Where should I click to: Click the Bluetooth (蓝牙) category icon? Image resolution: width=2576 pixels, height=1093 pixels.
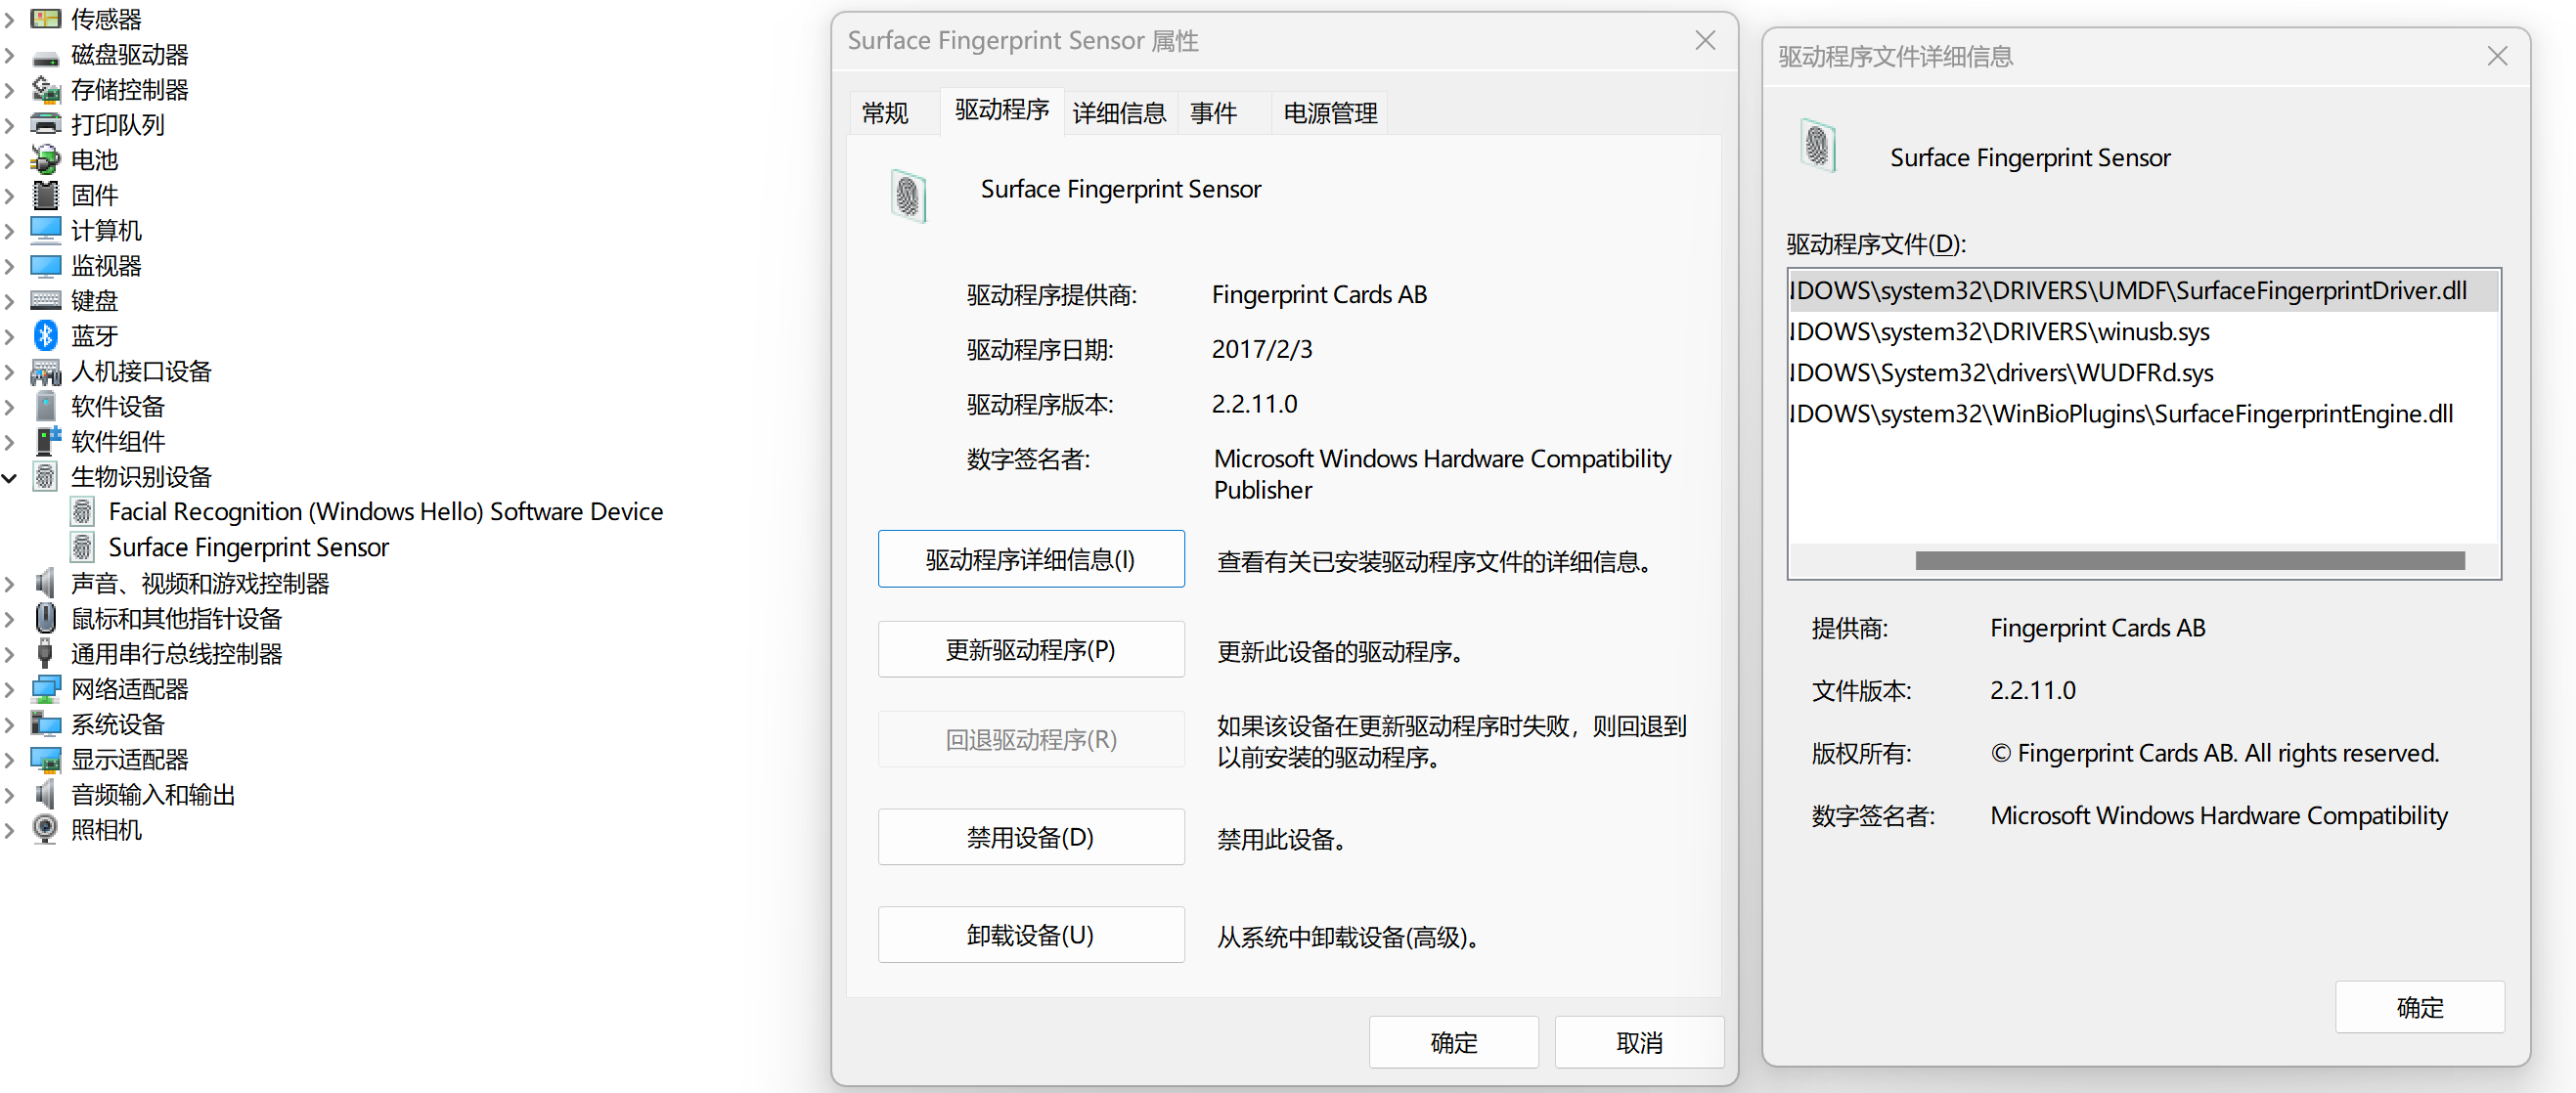point(45,335)
